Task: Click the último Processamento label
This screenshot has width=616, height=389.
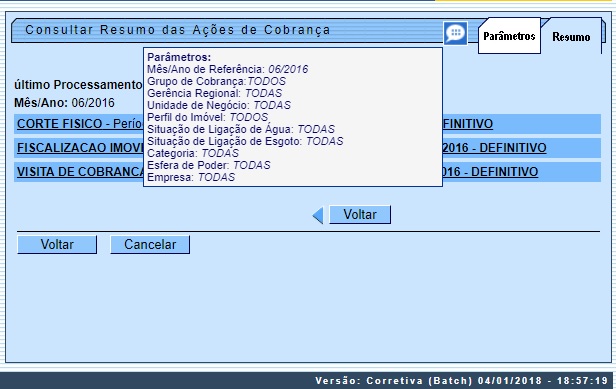Action: pyautogui.click(x=78, y=85)
